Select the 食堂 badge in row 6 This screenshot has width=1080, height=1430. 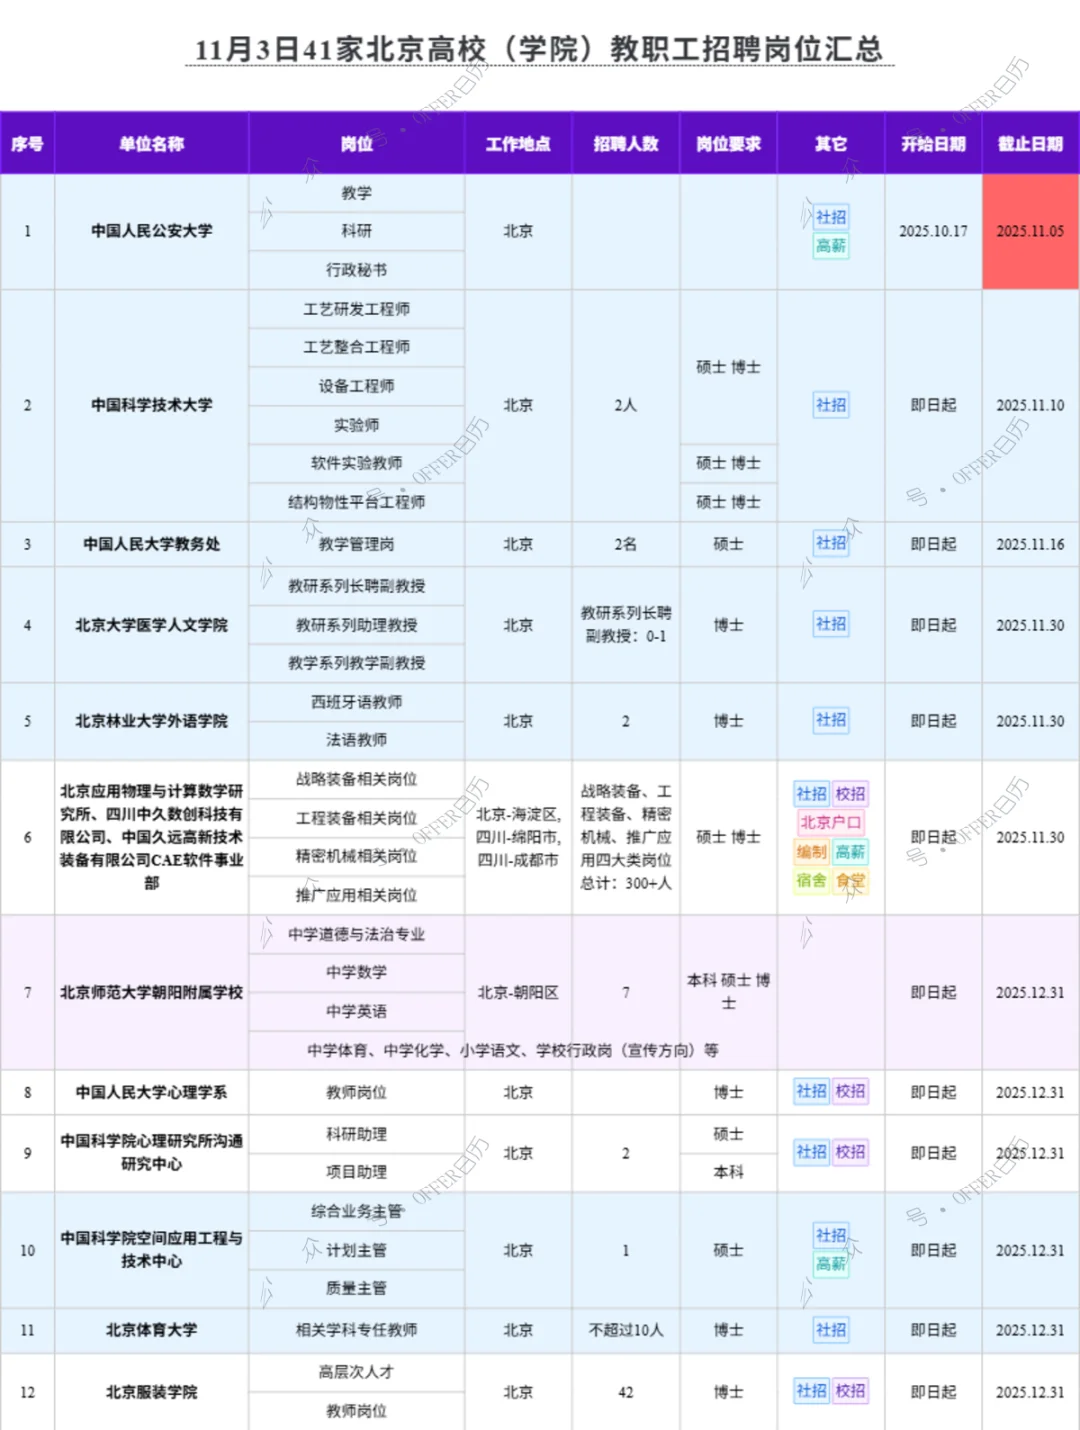coord(851,882)
